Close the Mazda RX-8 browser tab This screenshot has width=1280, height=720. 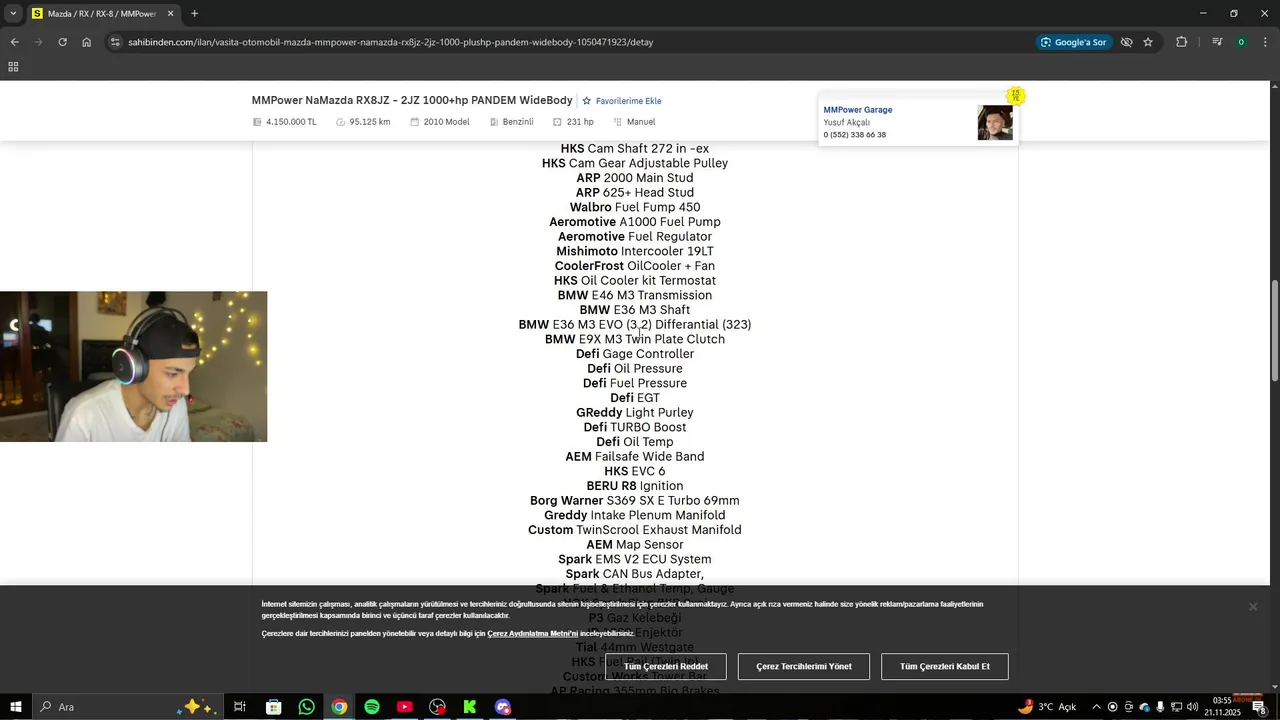(x=170, y=14)
